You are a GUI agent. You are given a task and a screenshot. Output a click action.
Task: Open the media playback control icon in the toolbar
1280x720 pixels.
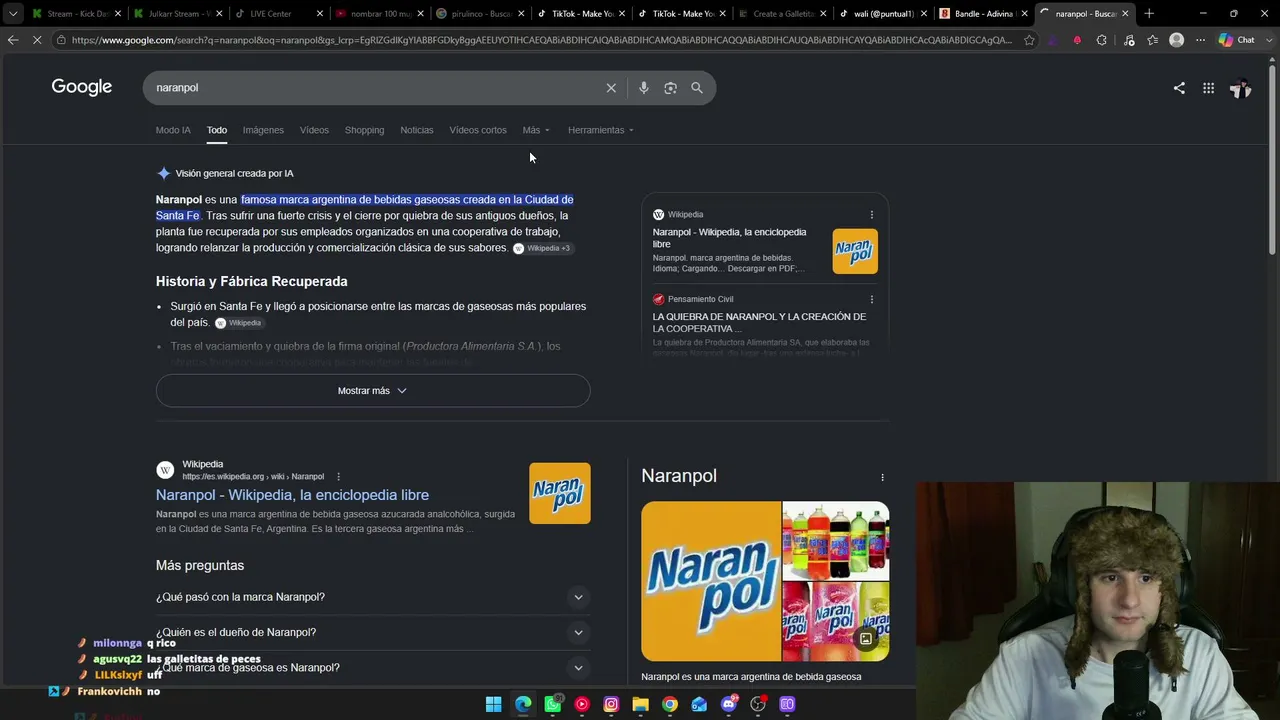coord(1129,40)
